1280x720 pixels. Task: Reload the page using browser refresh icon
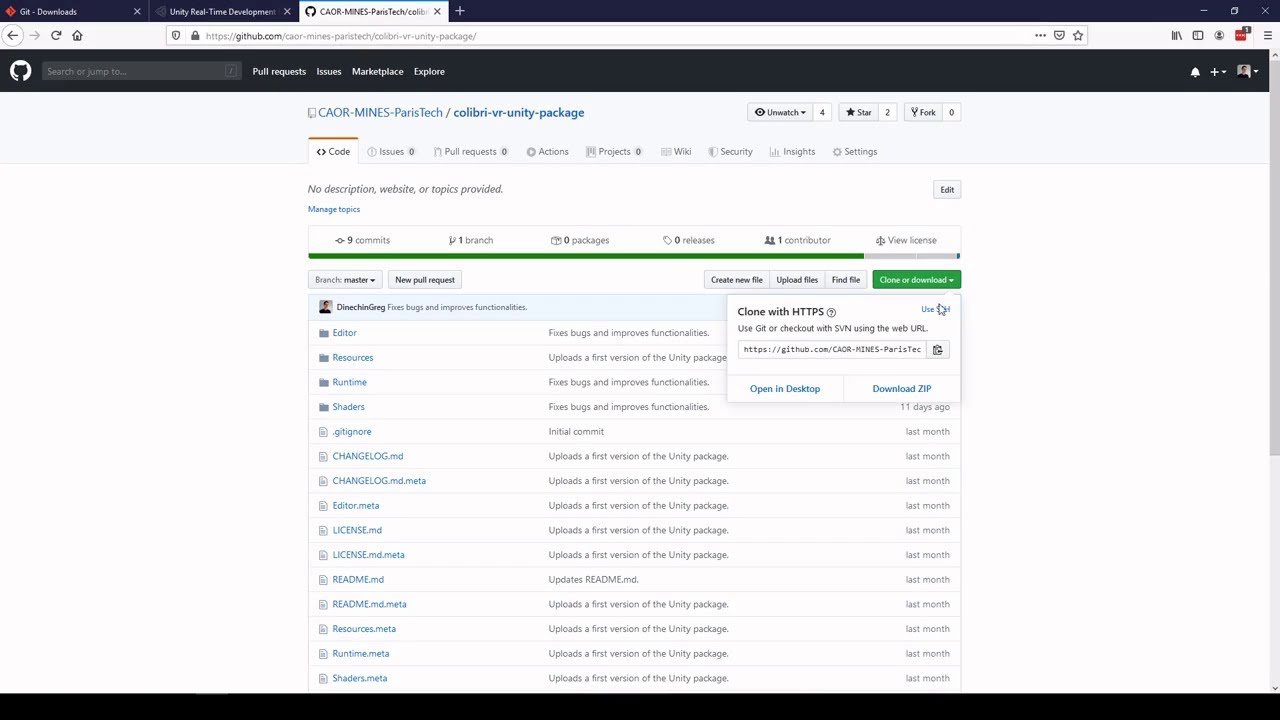point(56,35)
